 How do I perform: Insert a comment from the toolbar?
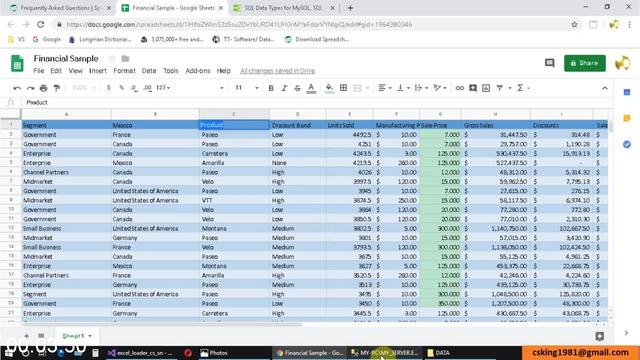tap(473, 88)
